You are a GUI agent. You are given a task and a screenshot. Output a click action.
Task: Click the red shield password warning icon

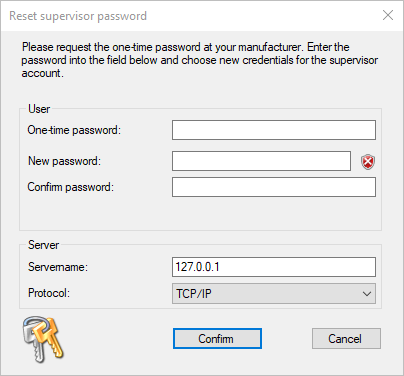click(x=368, y=162)
